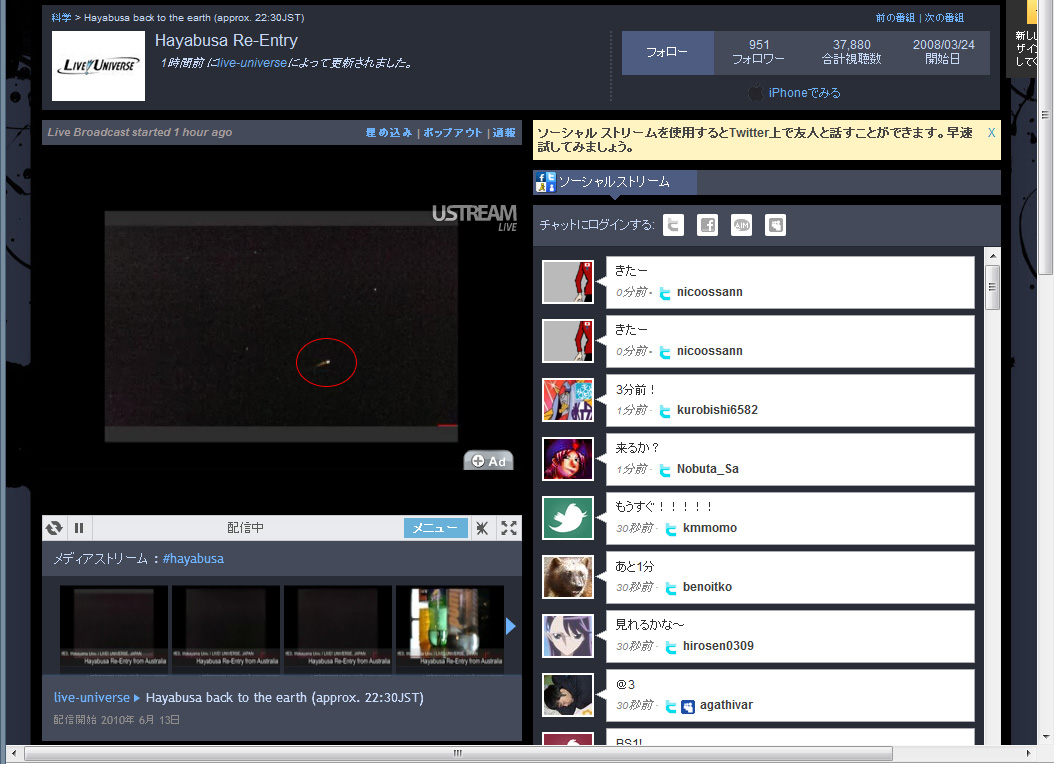Close the yellow Social Stream notice

pos(991,132)
